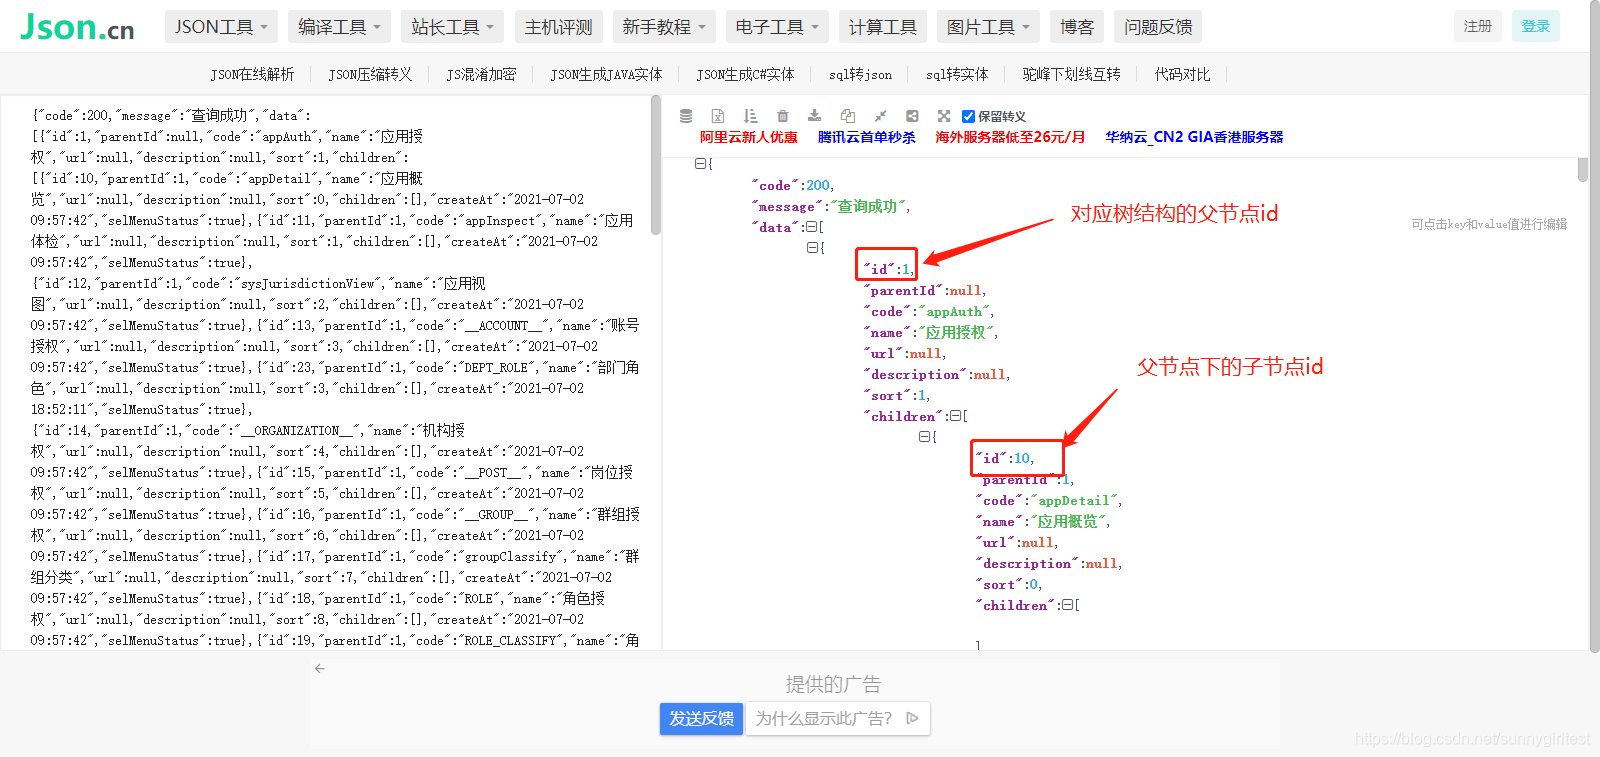The image size is (1600, 757).
Task: Collapse the root JSON object
Action: 700,164
